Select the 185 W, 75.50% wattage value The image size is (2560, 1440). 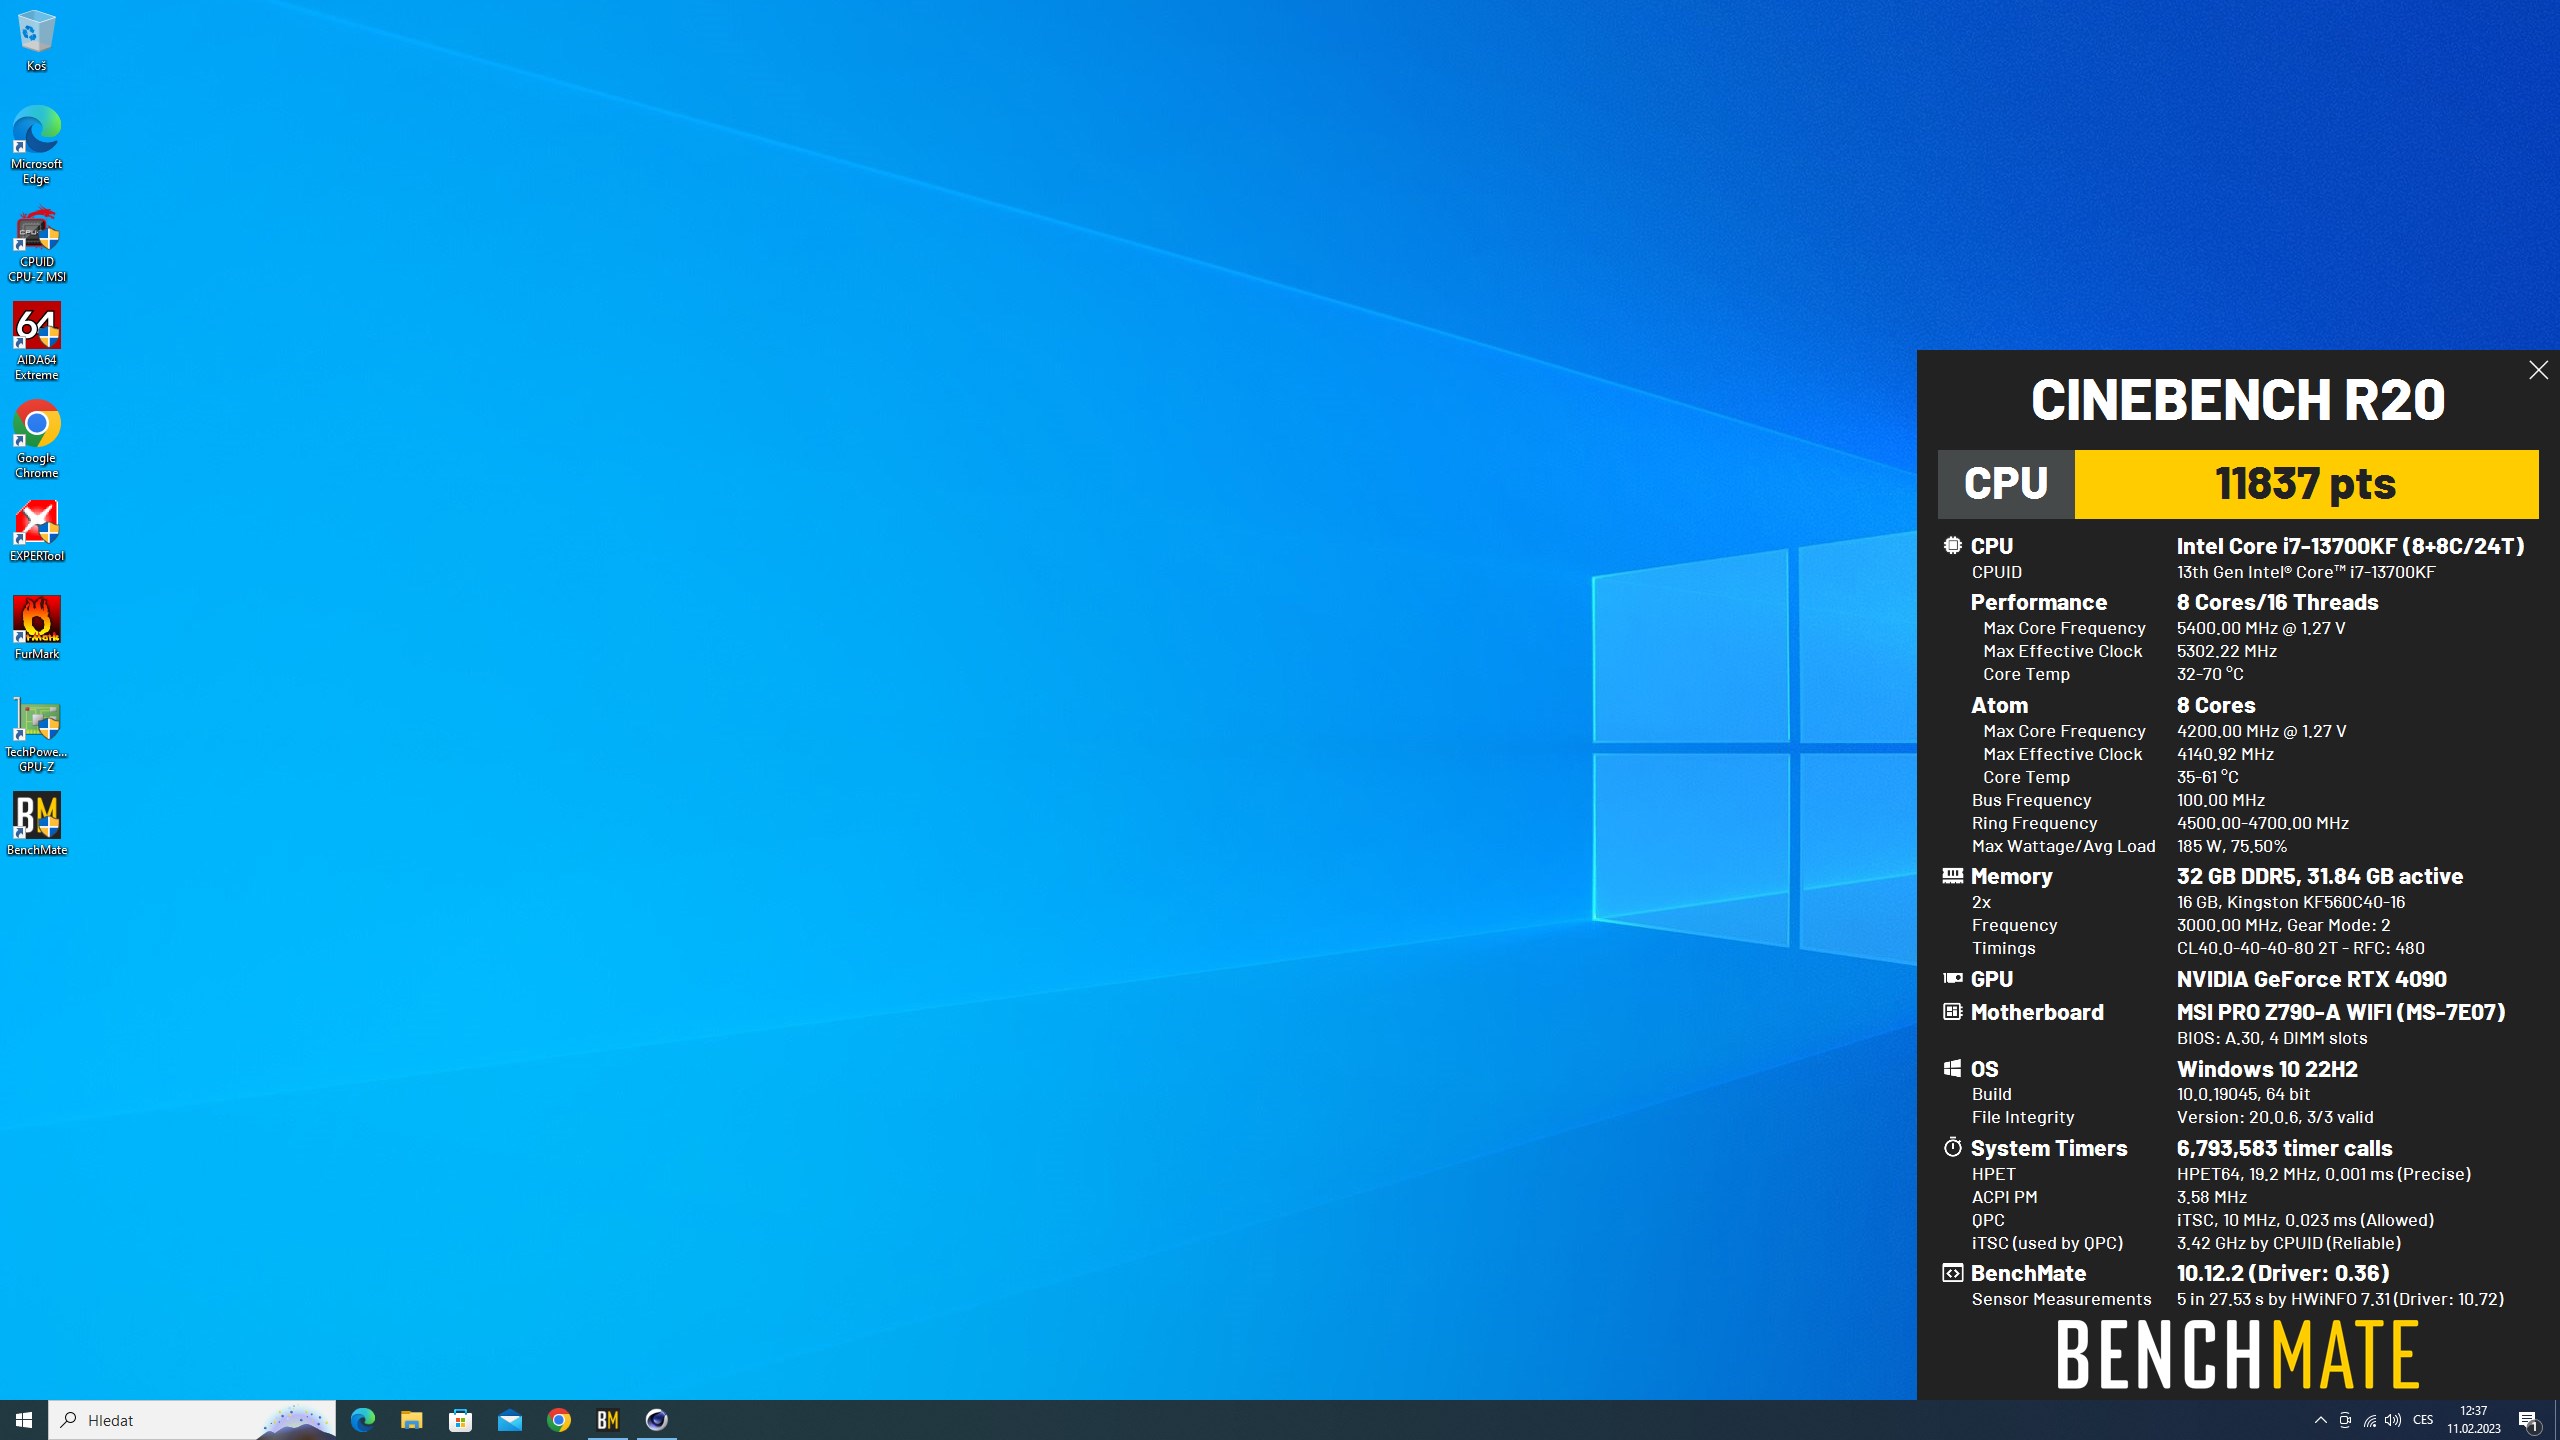(2232, 846)
